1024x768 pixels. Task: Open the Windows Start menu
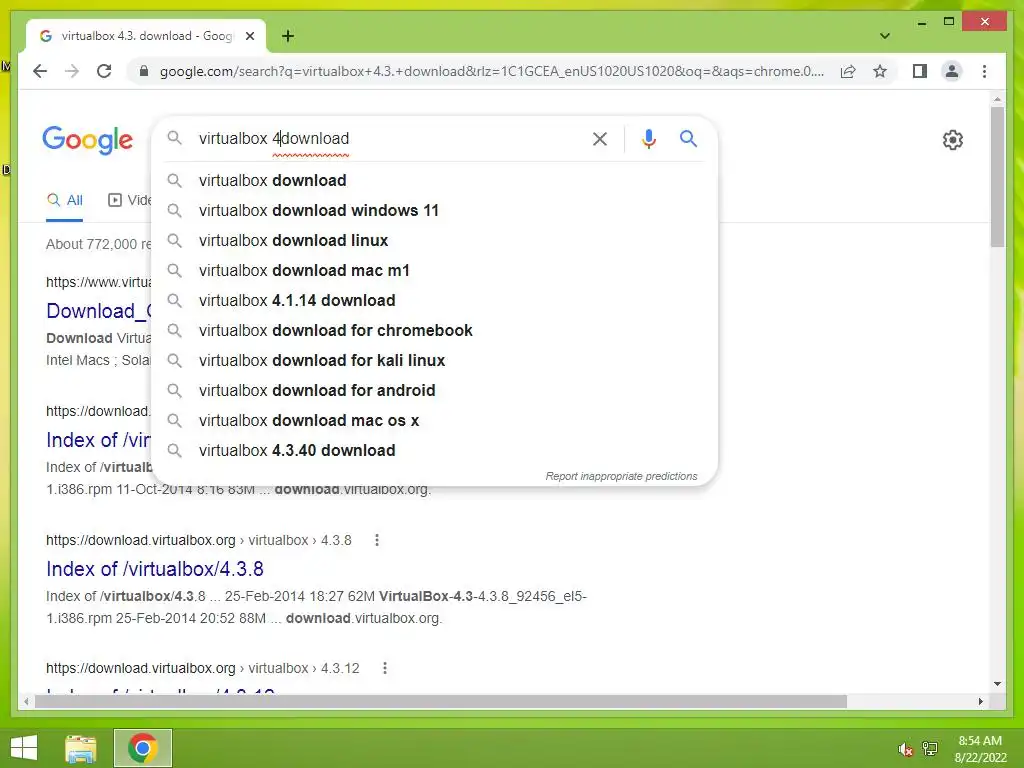24,748
